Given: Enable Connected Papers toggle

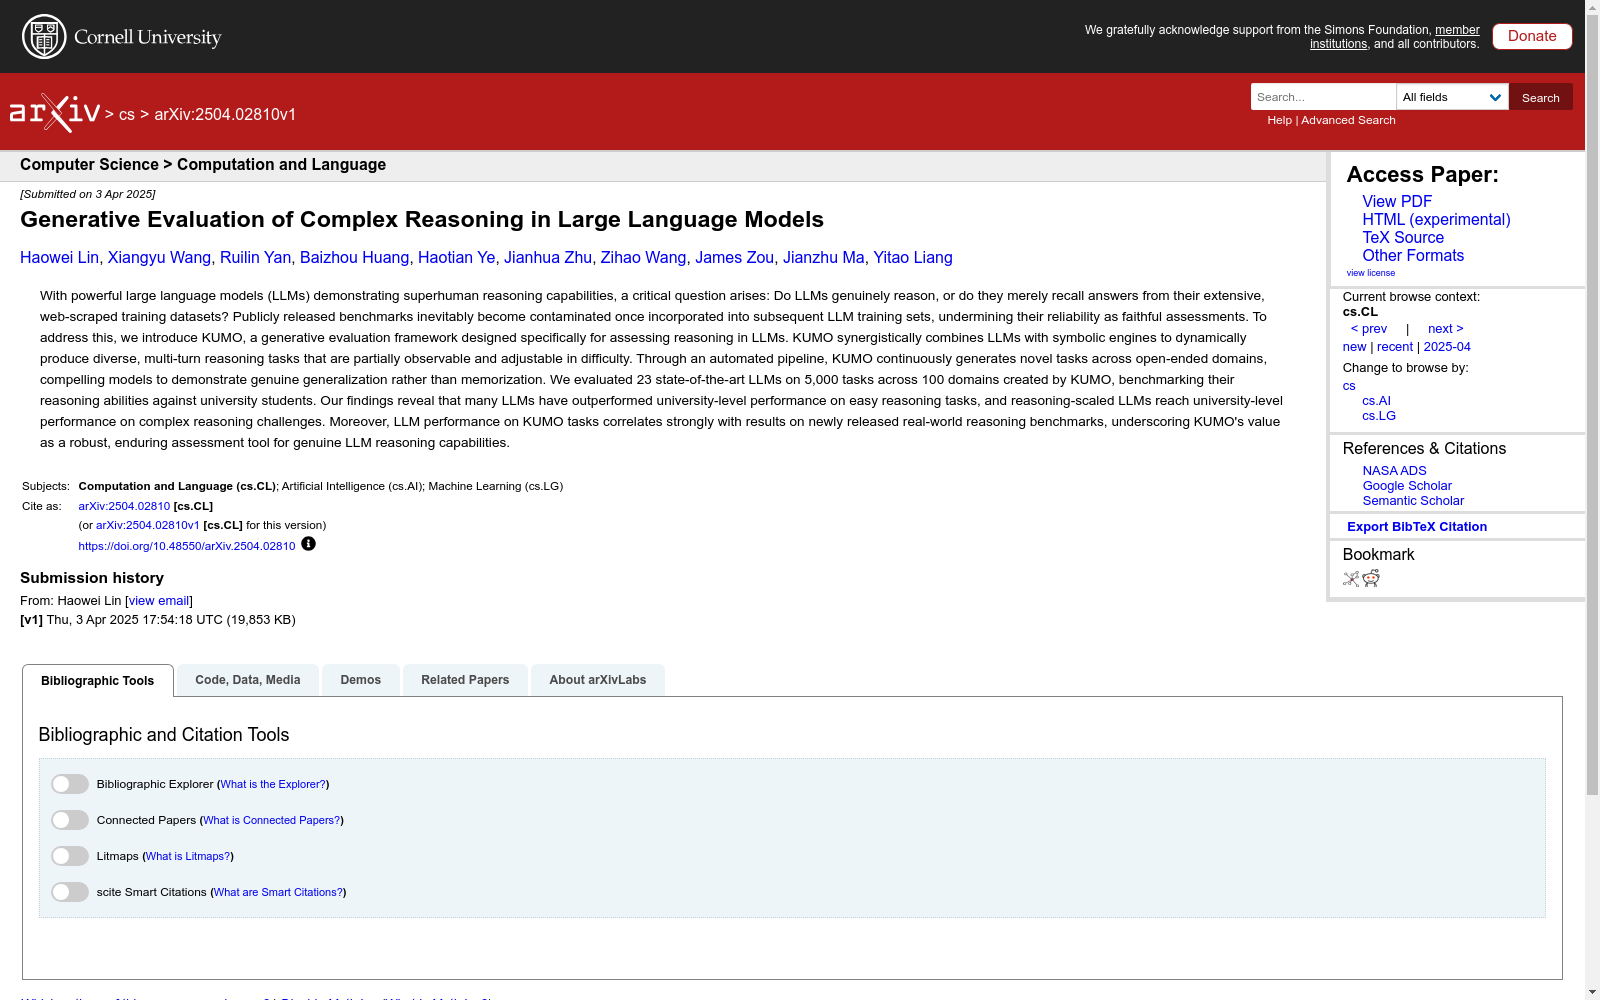Looking at the screenshot, I should click(70, 820).
